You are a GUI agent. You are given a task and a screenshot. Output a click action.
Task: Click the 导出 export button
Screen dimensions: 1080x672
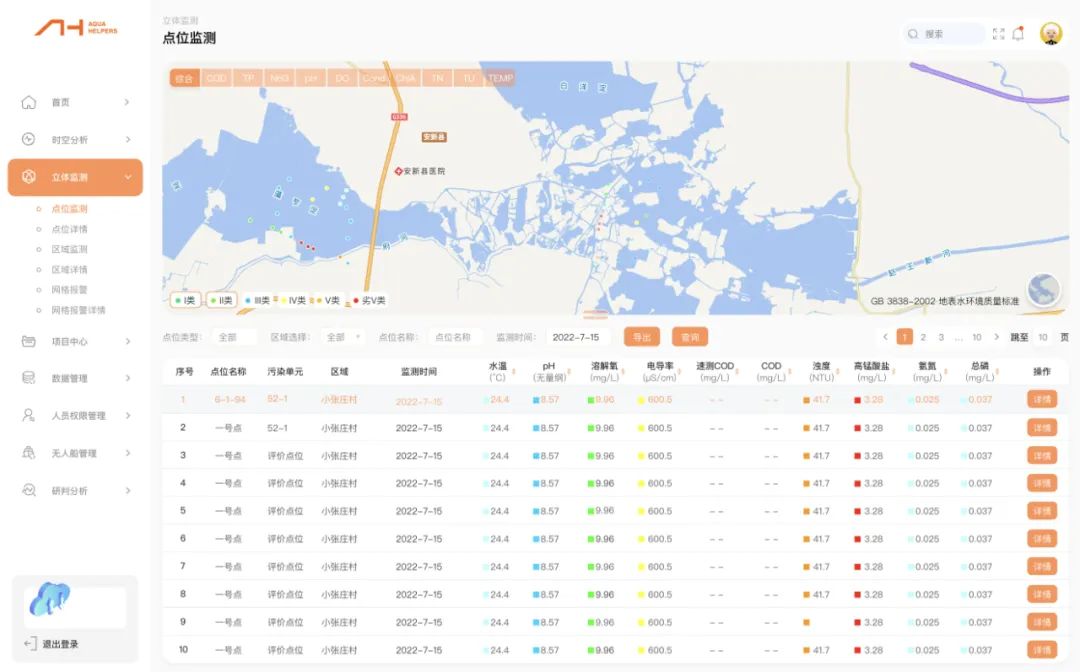642,338
